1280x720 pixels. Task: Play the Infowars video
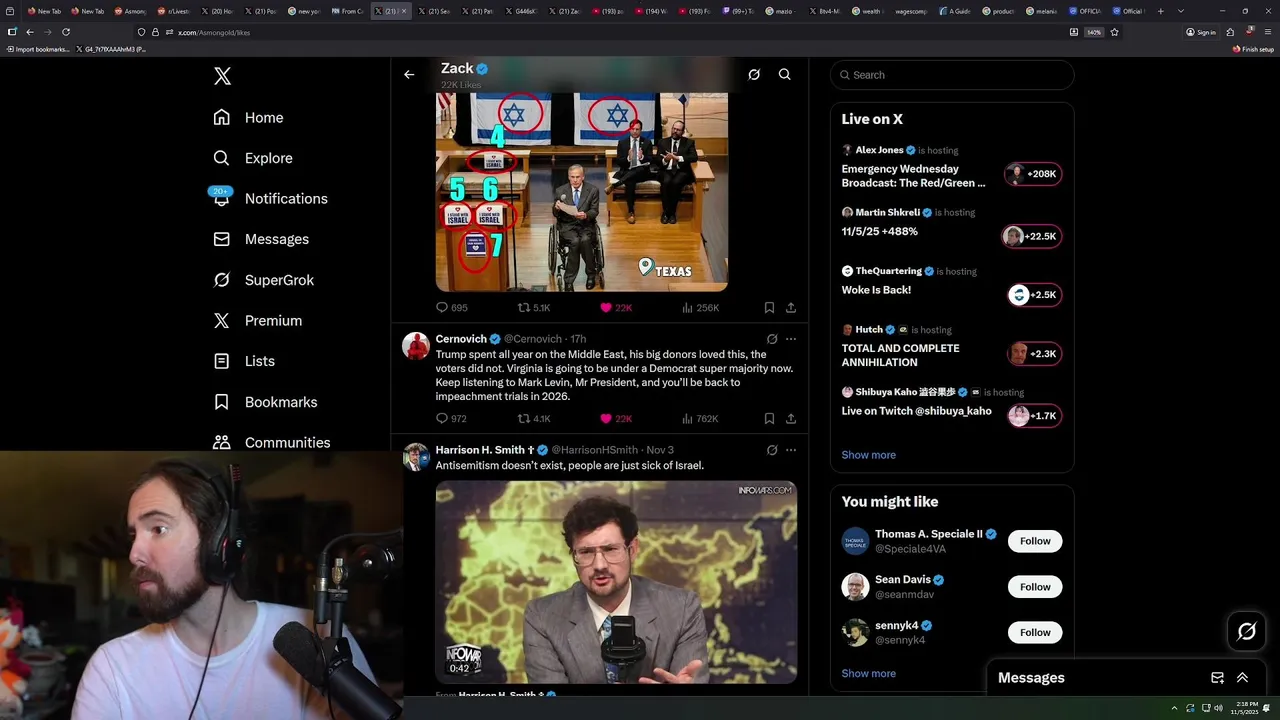(616, 582)
